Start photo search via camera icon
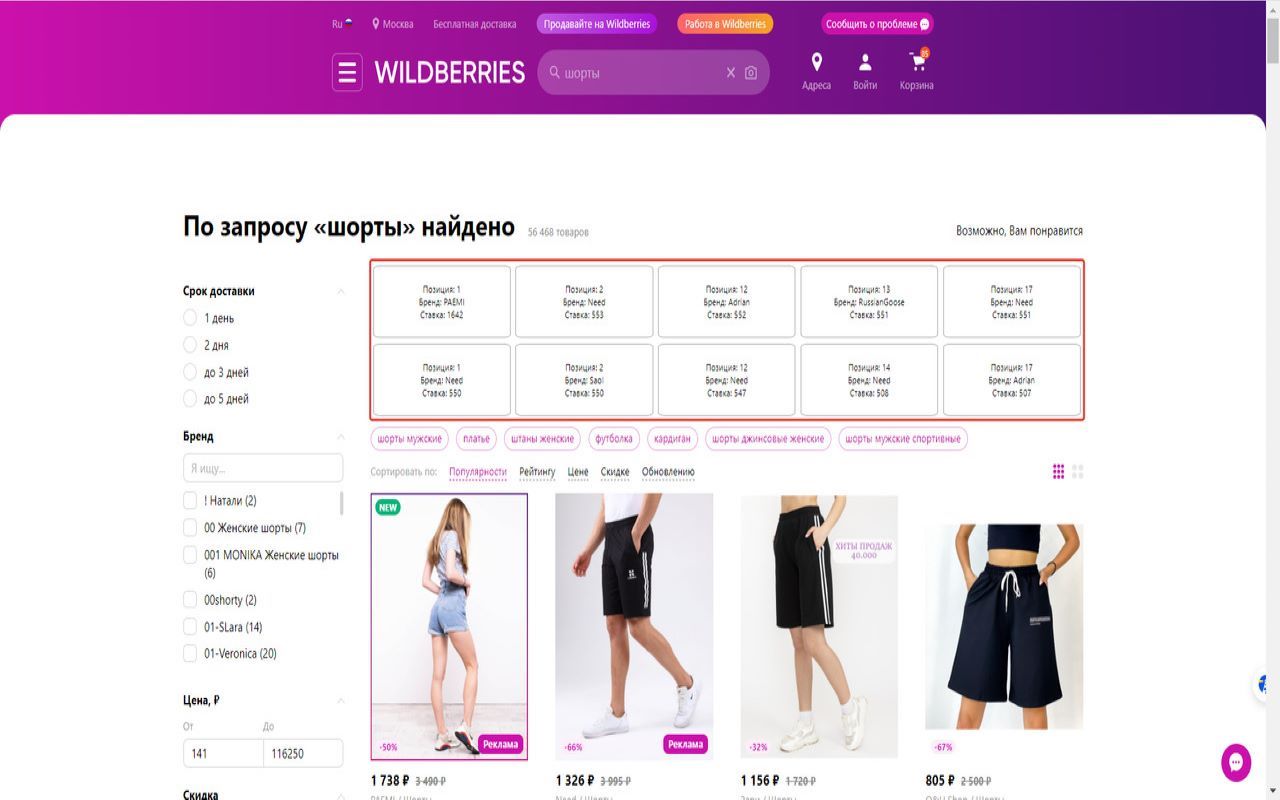 [751, 73]
